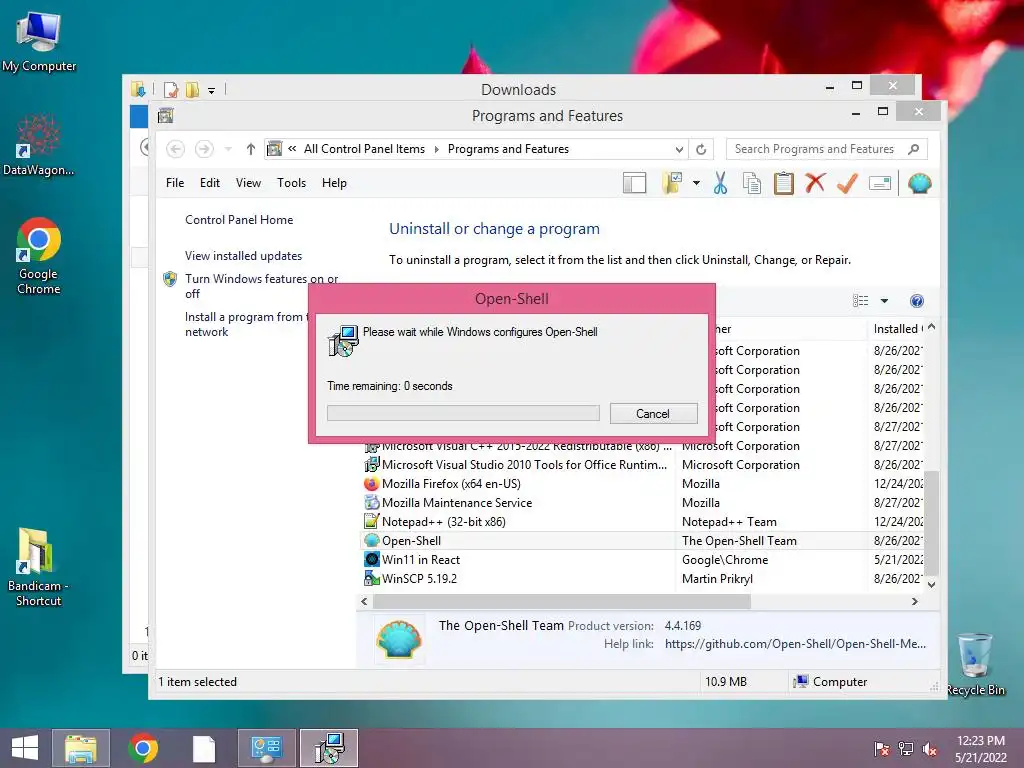Image resolution: width=1024 pixels, height=768 pixels.
Task: Expand the All Control Panel Items breadcrumb arrow
Action: coord(436,150)
